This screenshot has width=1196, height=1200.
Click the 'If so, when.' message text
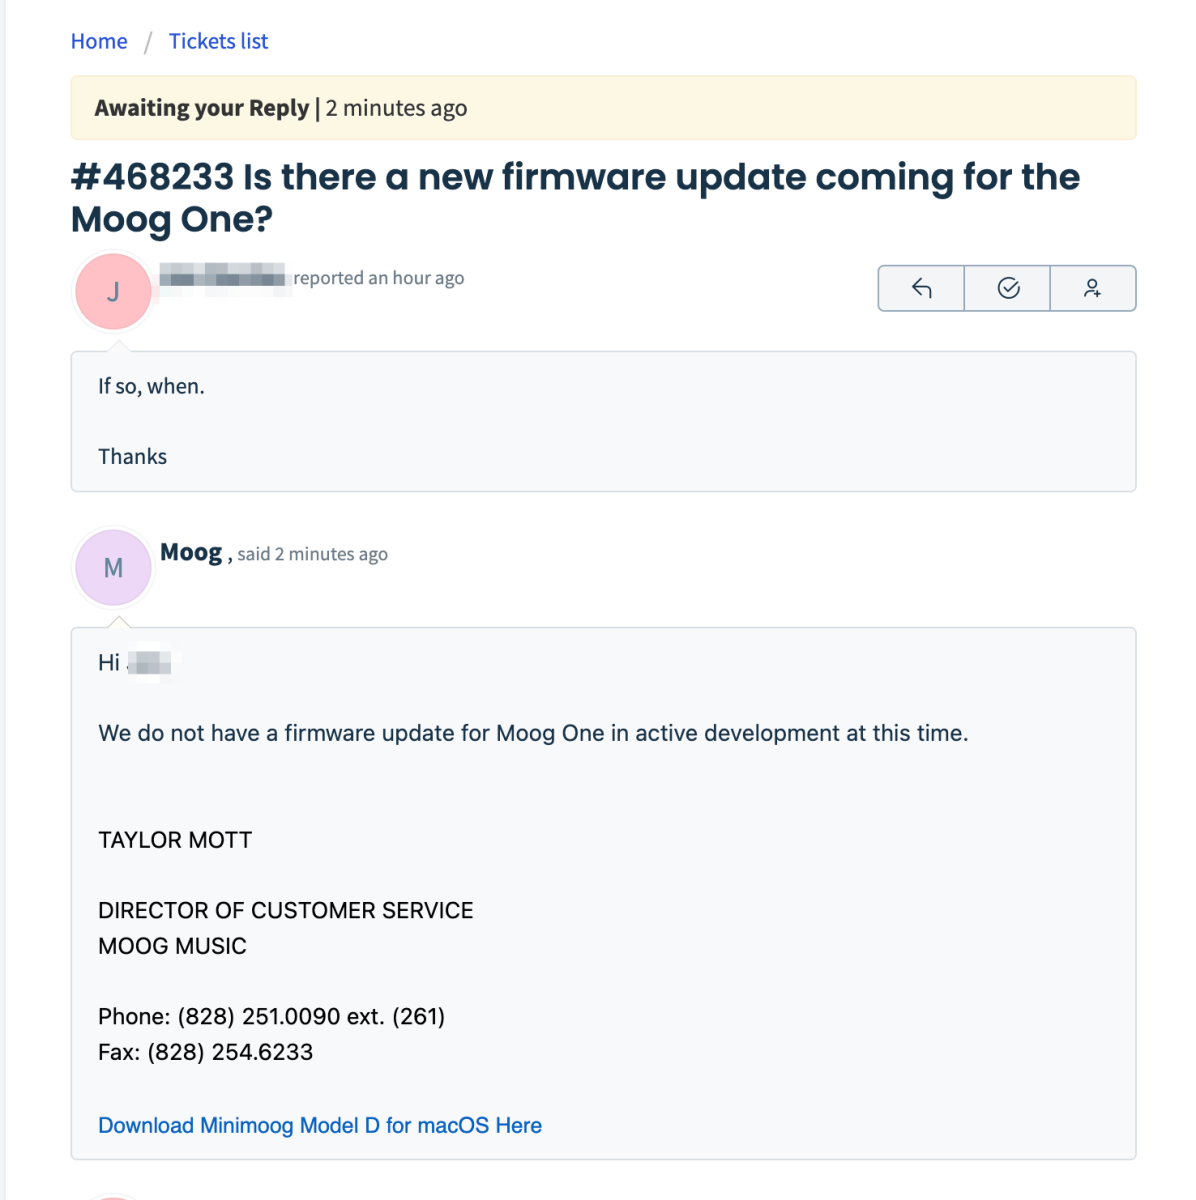151,386
